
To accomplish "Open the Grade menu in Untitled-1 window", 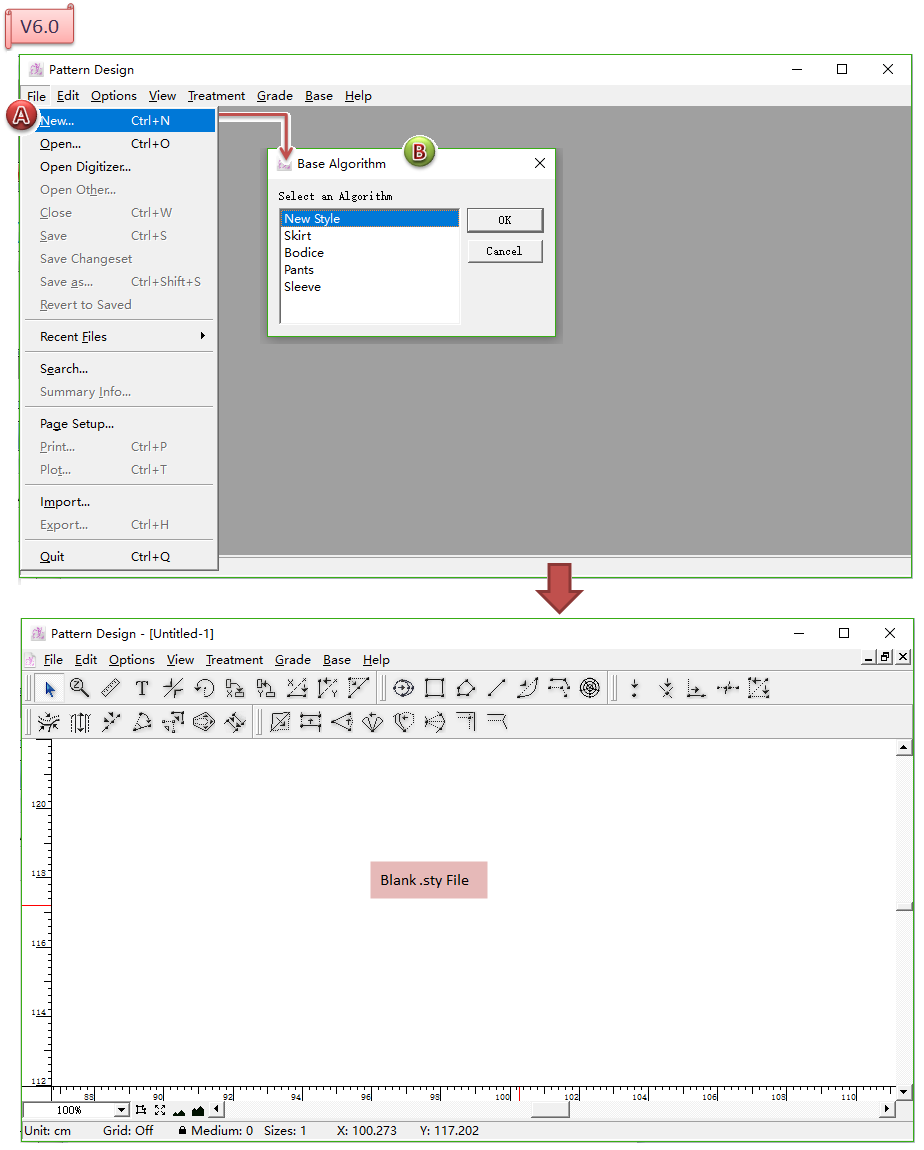I will pyautogui.click(x=293, y=660).
